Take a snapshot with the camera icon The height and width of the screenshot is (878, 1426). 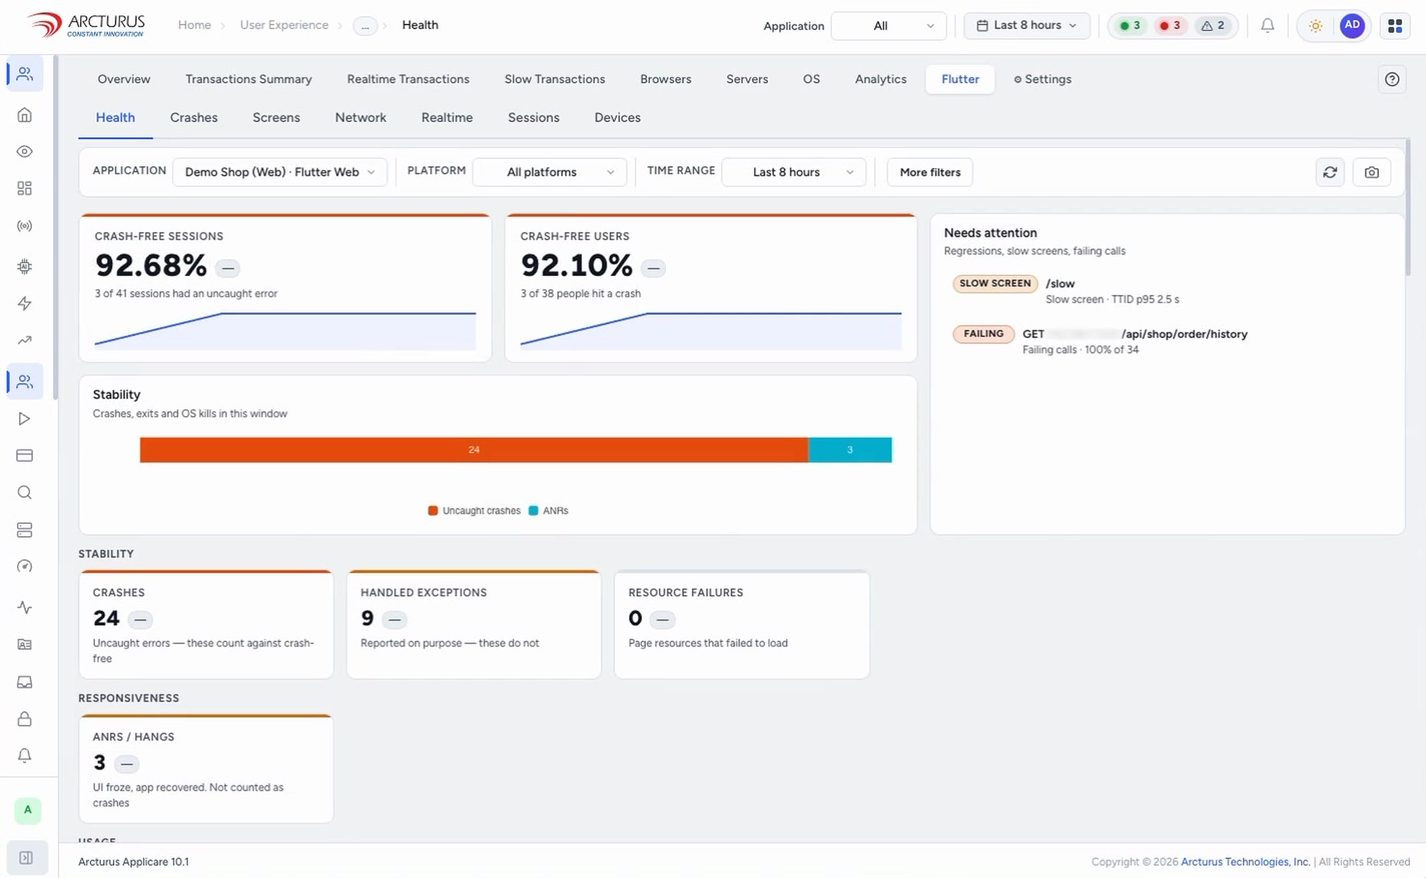click(1372, 172)
